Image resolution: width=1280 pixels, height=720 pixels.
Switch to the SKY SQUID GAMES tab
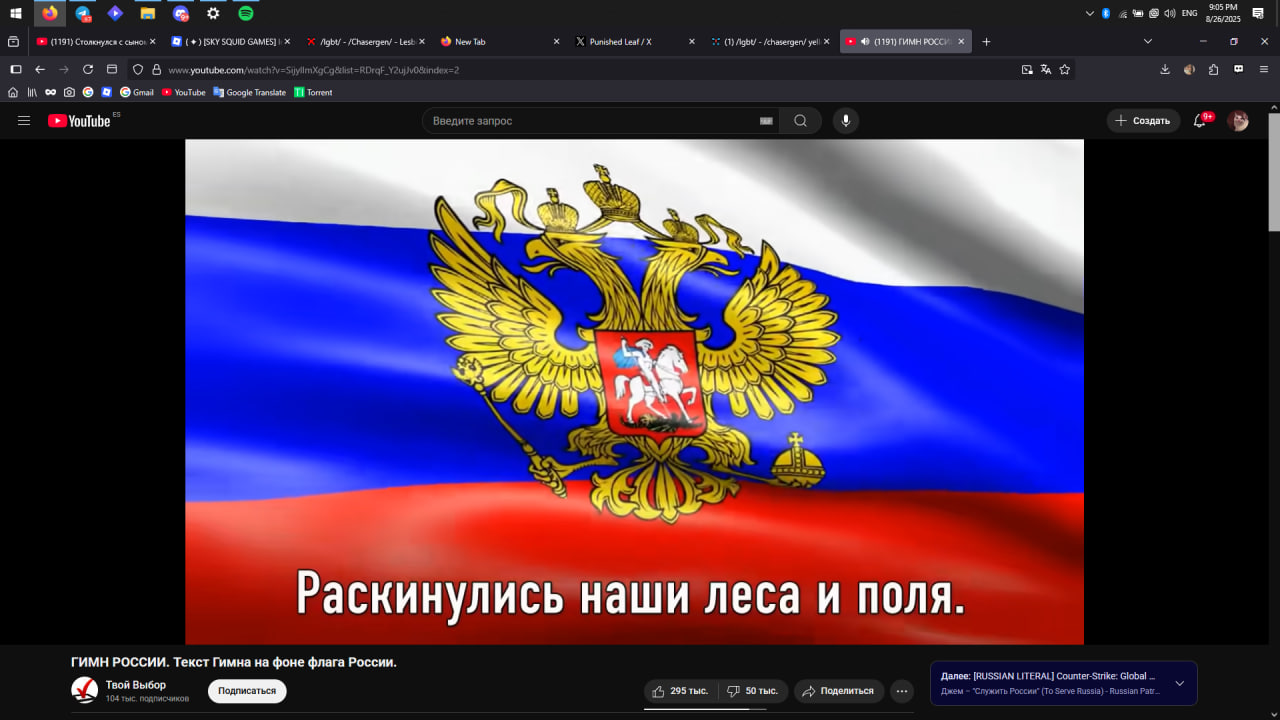click(x=229, y=42)
